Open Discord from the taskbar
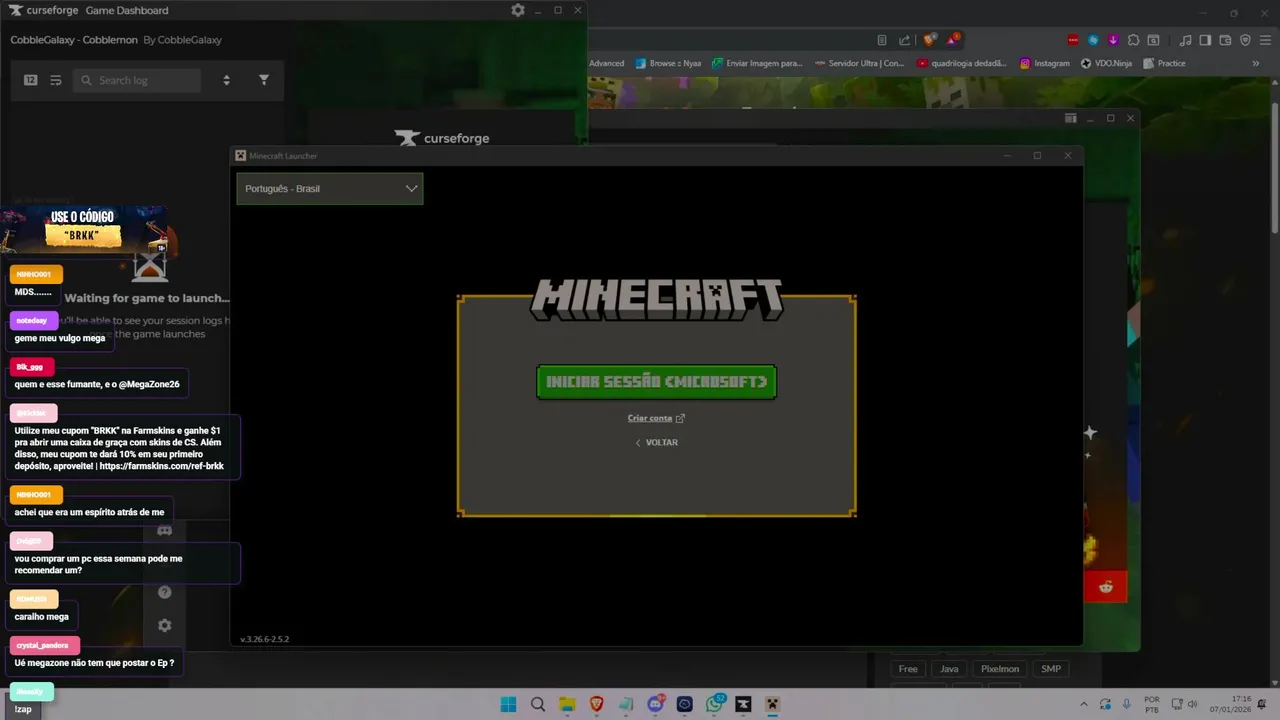The image size is (1280, 720). point(656,704)
